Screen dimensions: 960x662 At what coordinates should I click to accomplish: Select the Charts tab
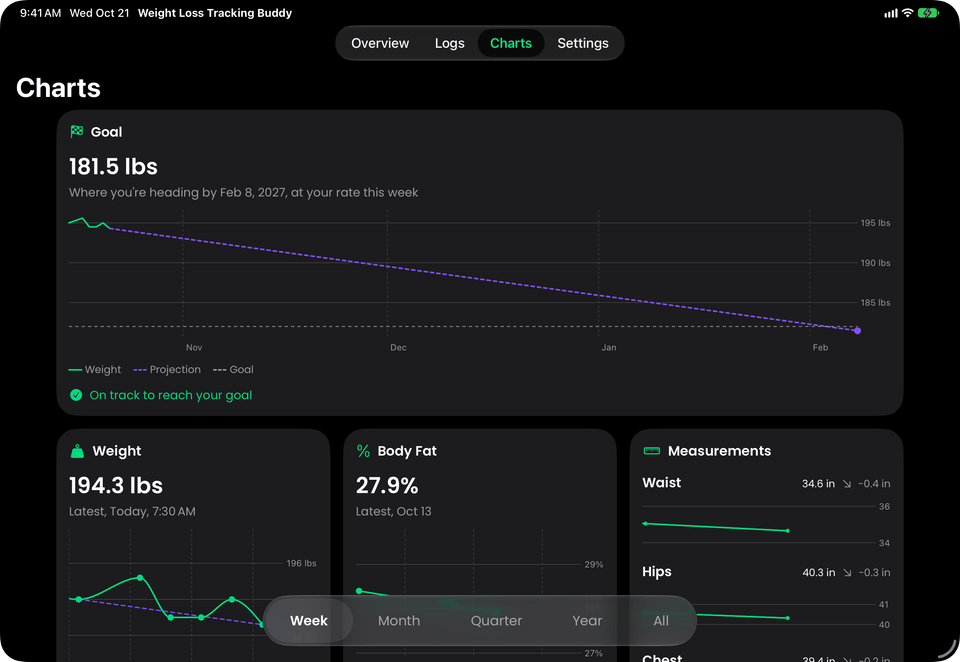[511, 43]
